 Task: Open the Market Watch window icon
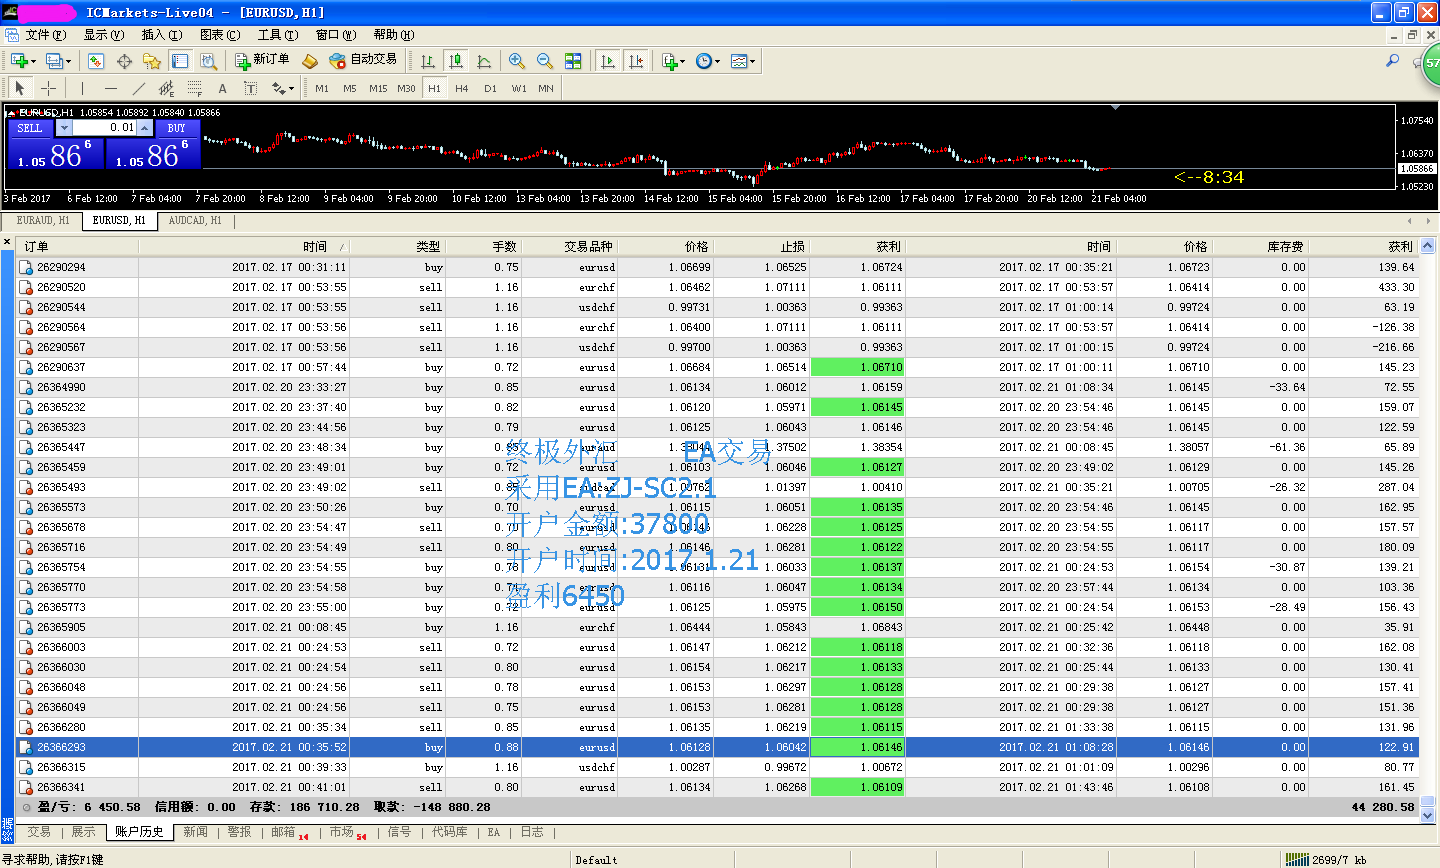96,61
